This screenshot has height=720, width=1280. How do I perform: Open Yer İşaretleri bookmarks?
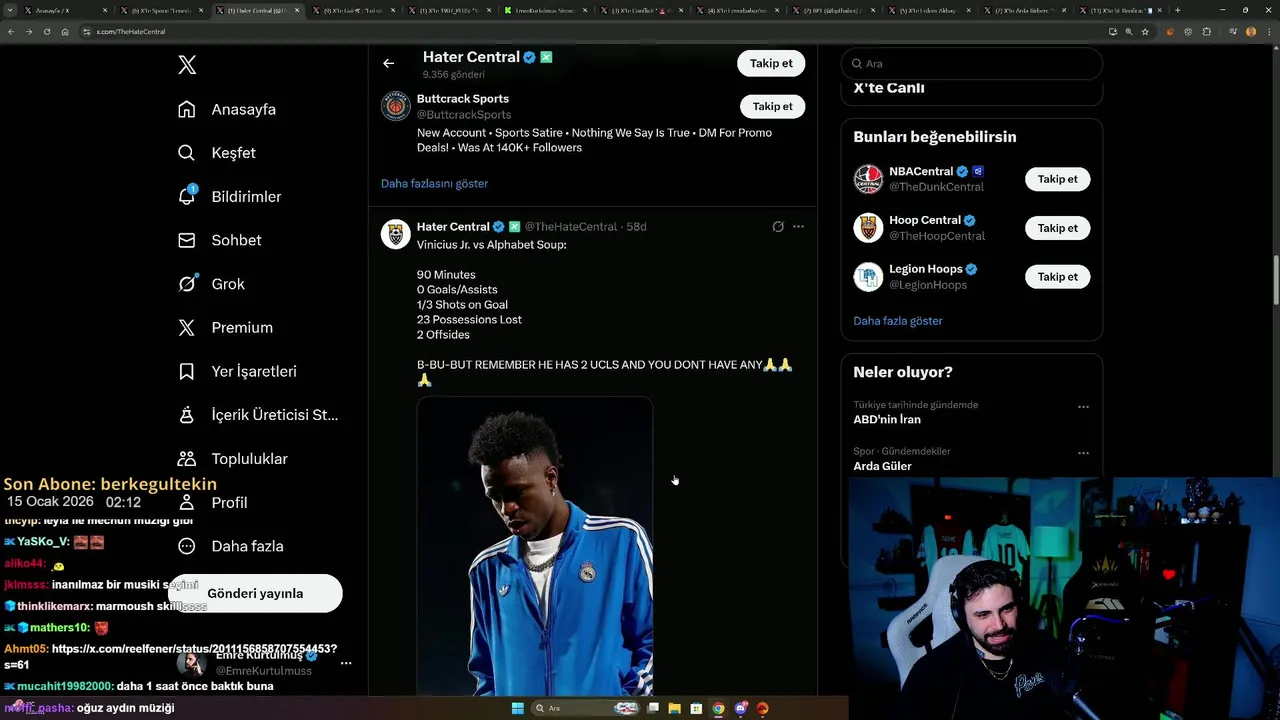tap(237, 371)
